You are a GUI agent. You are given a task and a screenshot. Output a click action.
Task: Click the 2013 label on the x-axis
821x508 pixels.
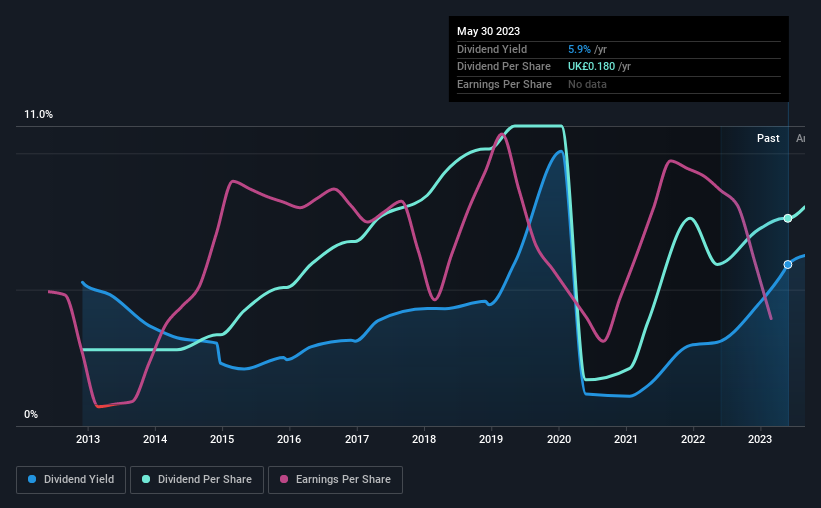coord(88,439)
